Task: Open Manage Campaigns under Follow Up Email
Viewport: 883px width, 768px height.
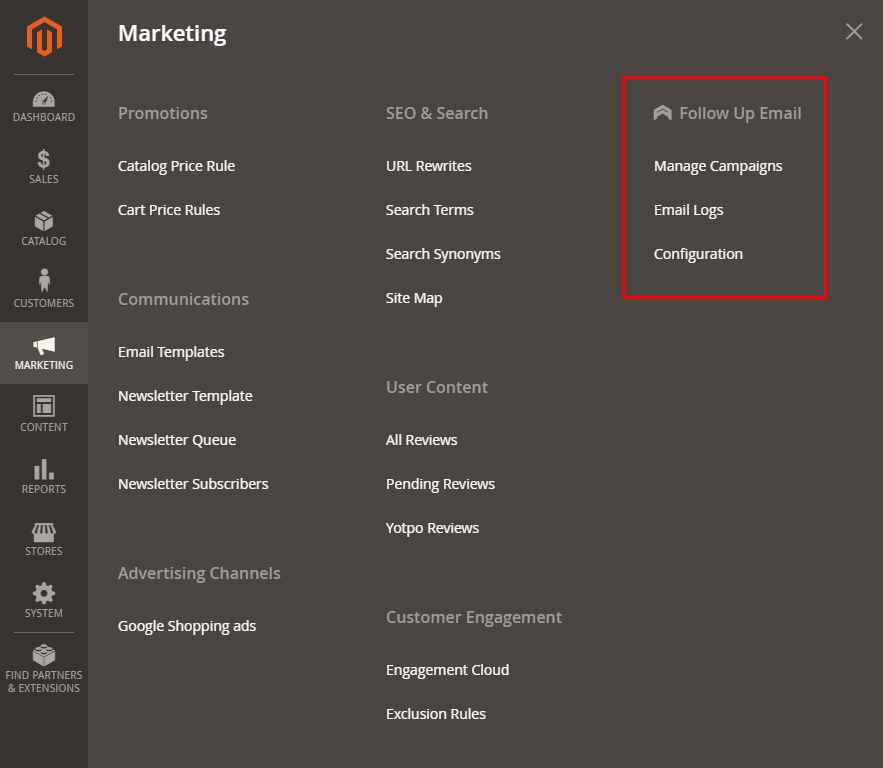Action: tap(718, 166)
